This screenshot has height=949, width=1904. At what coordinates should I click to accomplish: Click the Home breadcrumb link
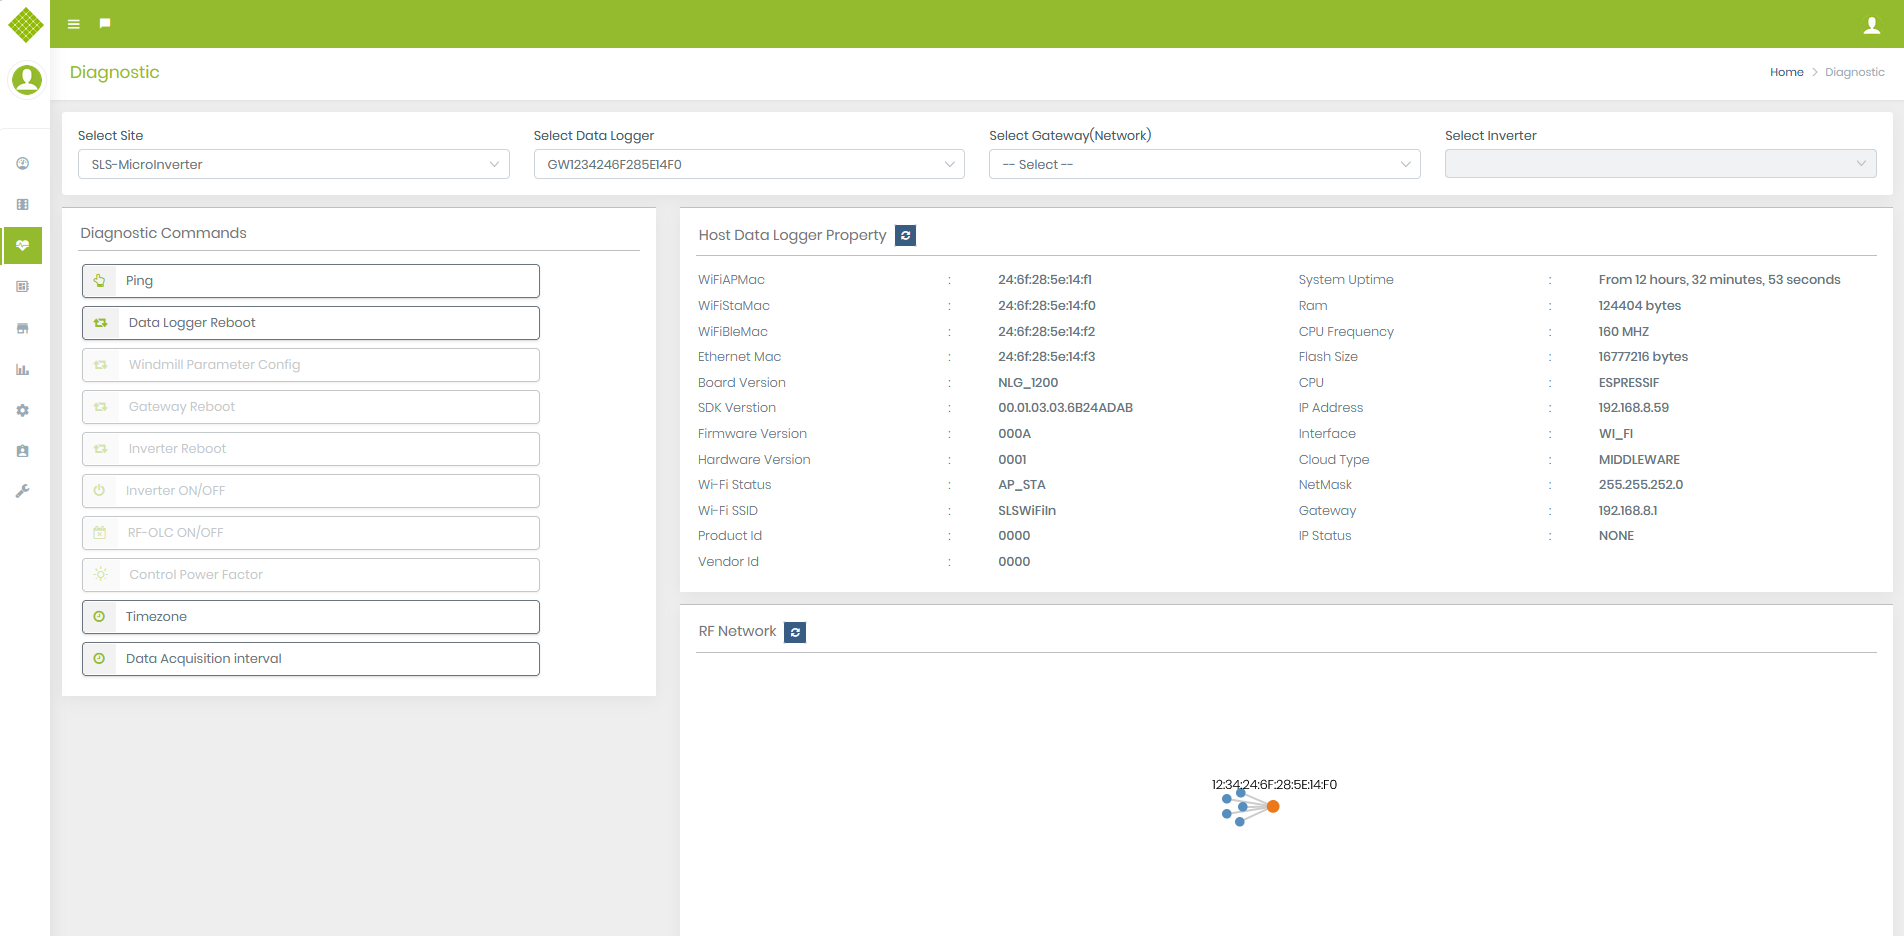point(1786,72)
